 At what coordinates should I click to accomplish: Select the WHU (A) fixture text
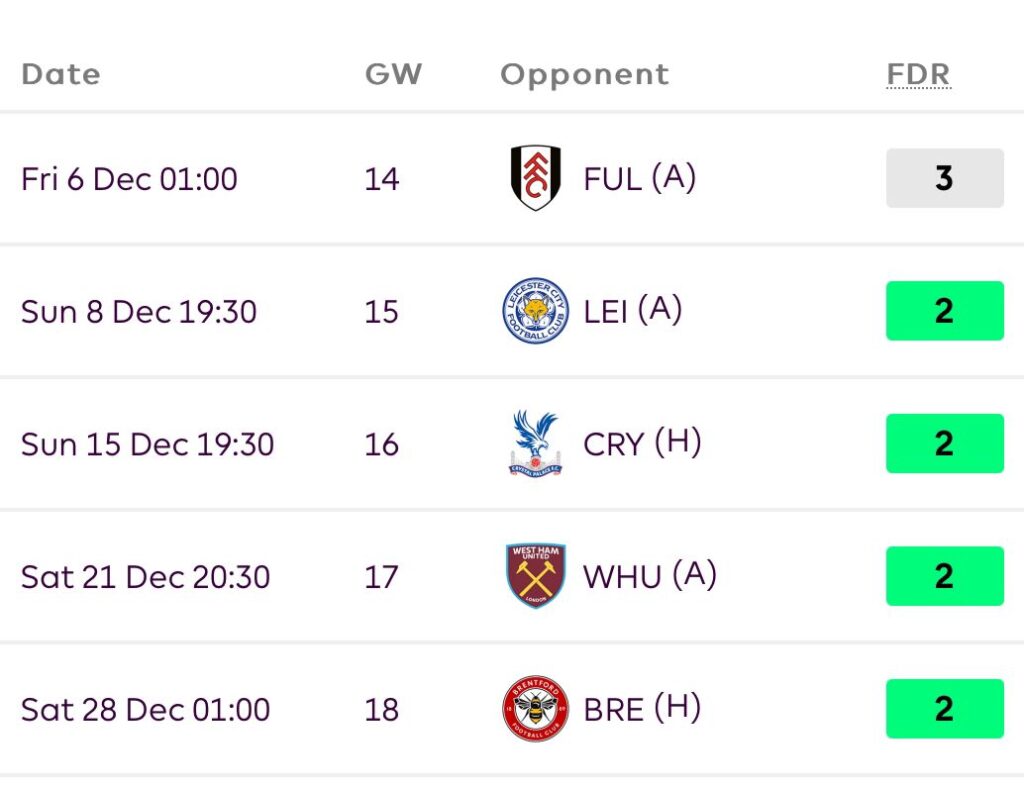click(x=649, y=576)
